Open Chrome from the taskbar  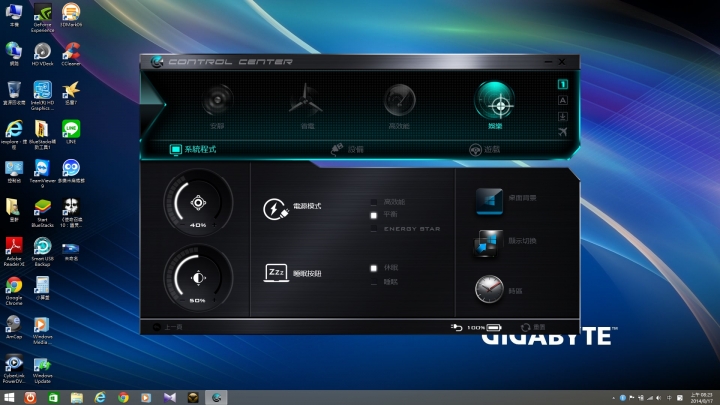pyautogui.click(x=123, y=398)
